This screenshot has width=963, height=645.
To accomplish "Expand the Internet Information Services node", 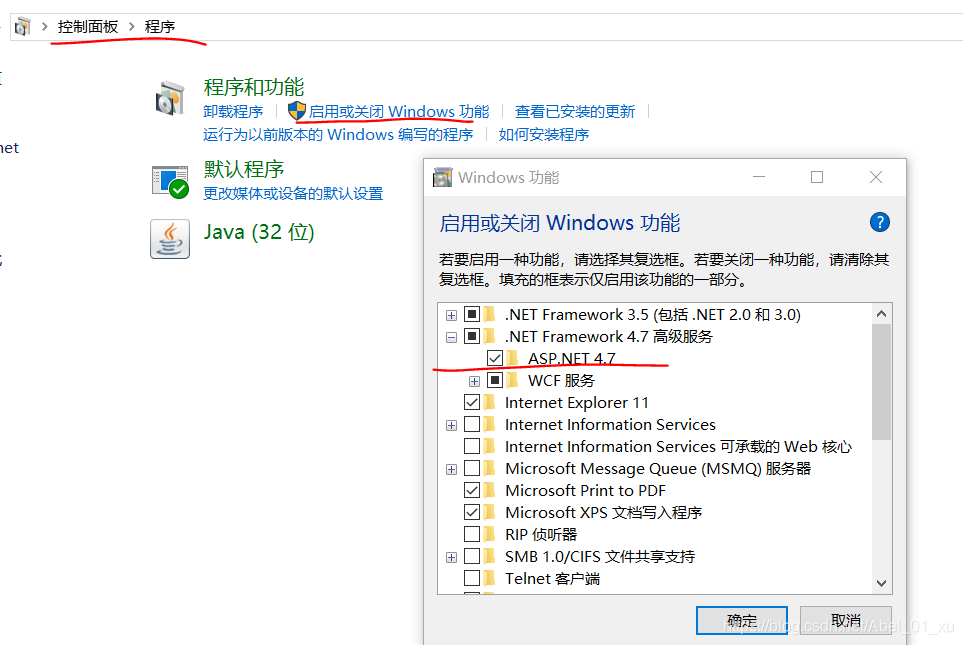I will pyautogui.click(x=451, y=425).
